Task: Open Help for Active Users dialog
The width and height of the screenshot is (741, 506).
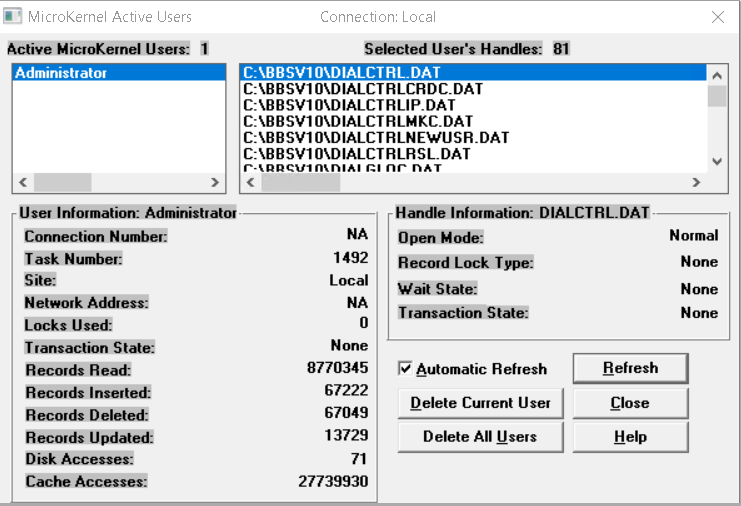Action: pyautogui.click(x=630, y=437)
